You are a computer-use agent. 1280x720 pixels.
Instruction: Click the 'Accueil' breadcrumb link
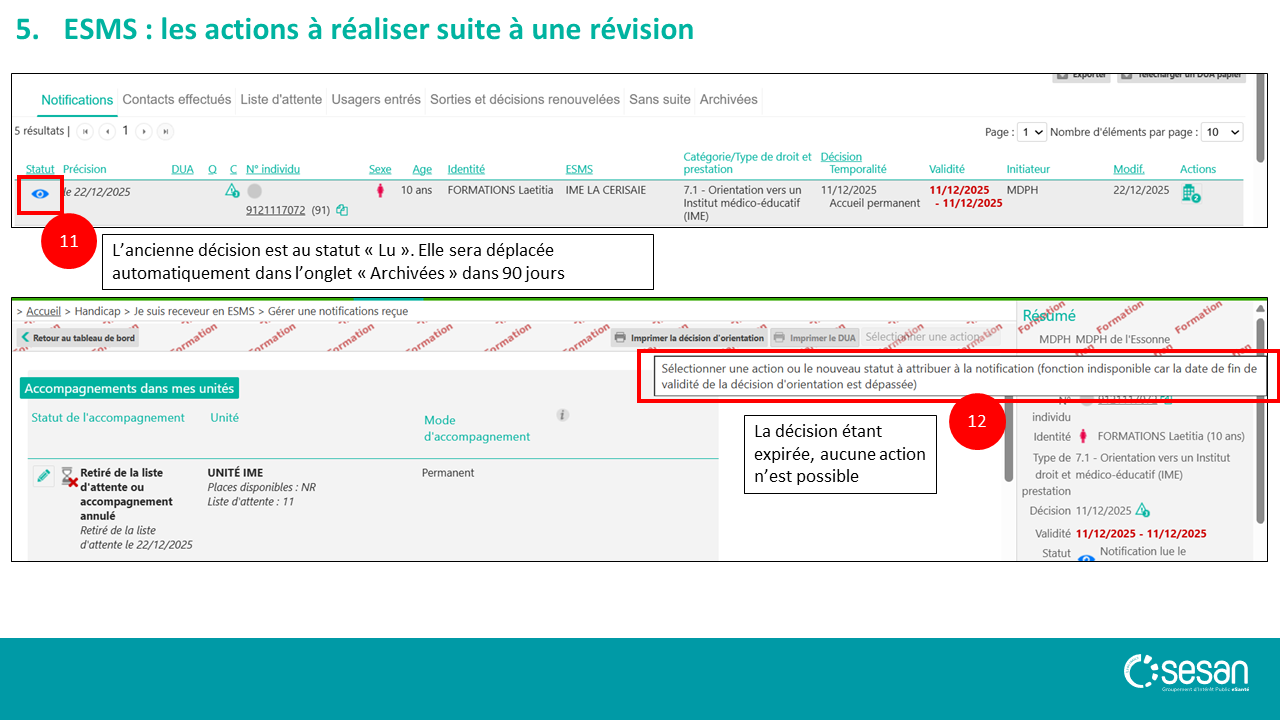43,311
